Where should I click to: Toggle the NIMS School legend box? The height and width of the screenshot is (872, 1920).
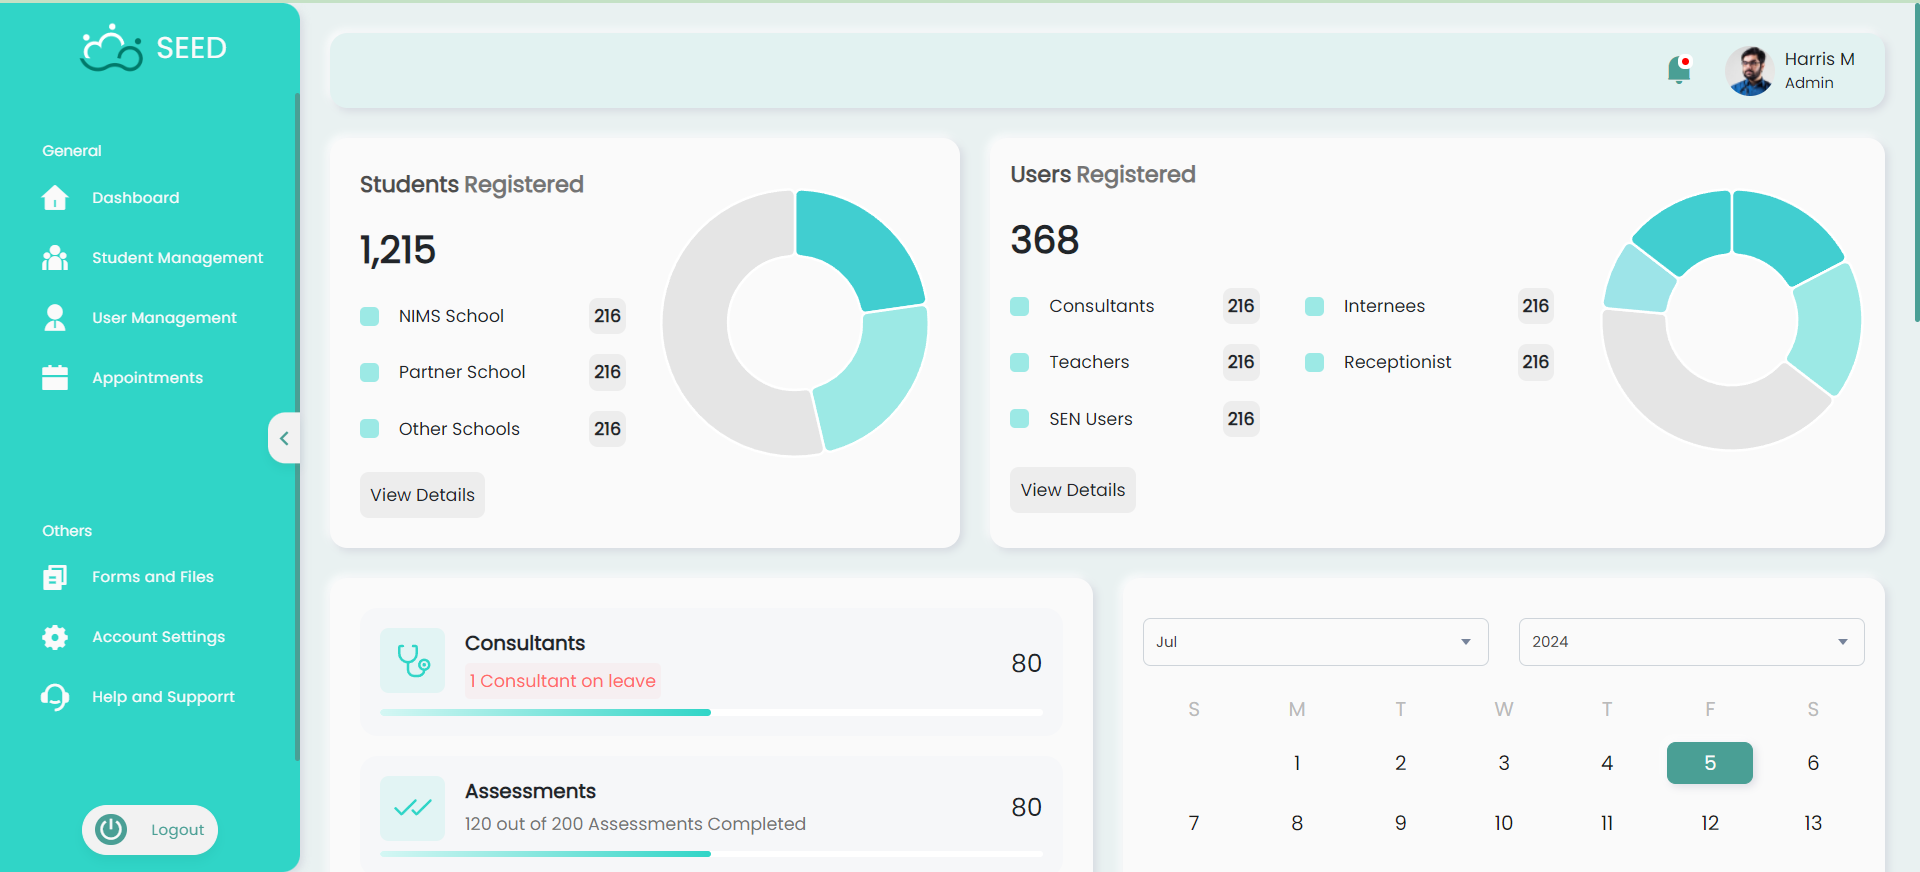point(369,316)
